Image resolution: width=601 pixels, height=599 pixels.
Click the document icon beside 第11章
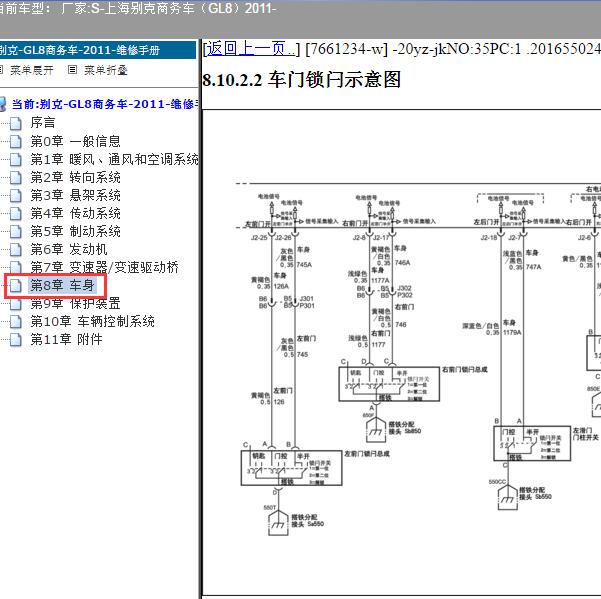point(16,340)
